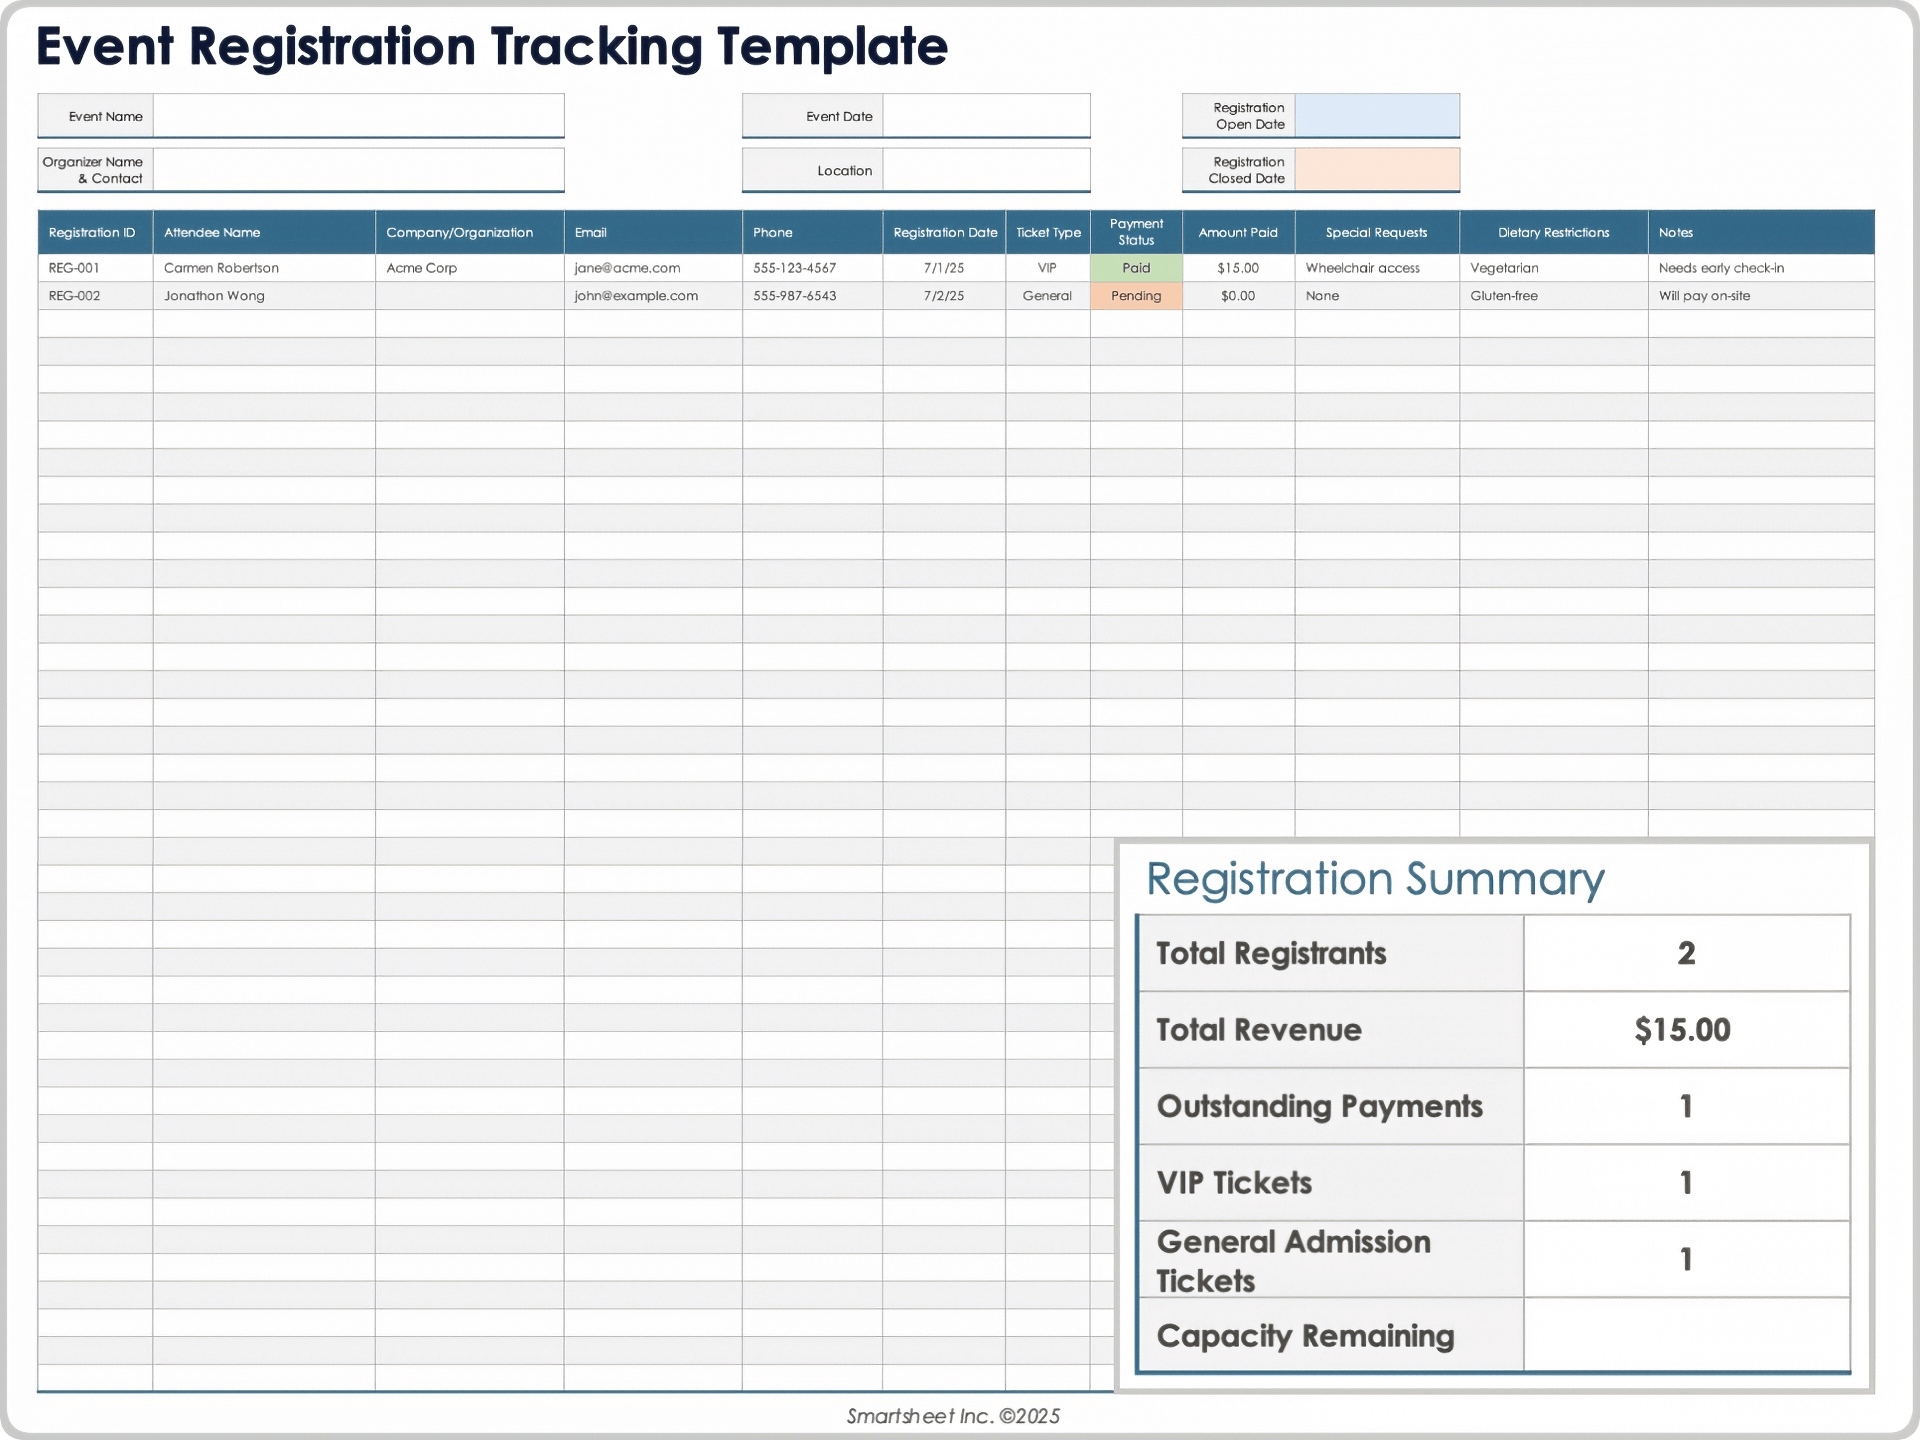The width and height of the screenshot is (1920, 1440).
Task: Click the Total Registrants value showing 2
Action: [x=1686, y=953]
